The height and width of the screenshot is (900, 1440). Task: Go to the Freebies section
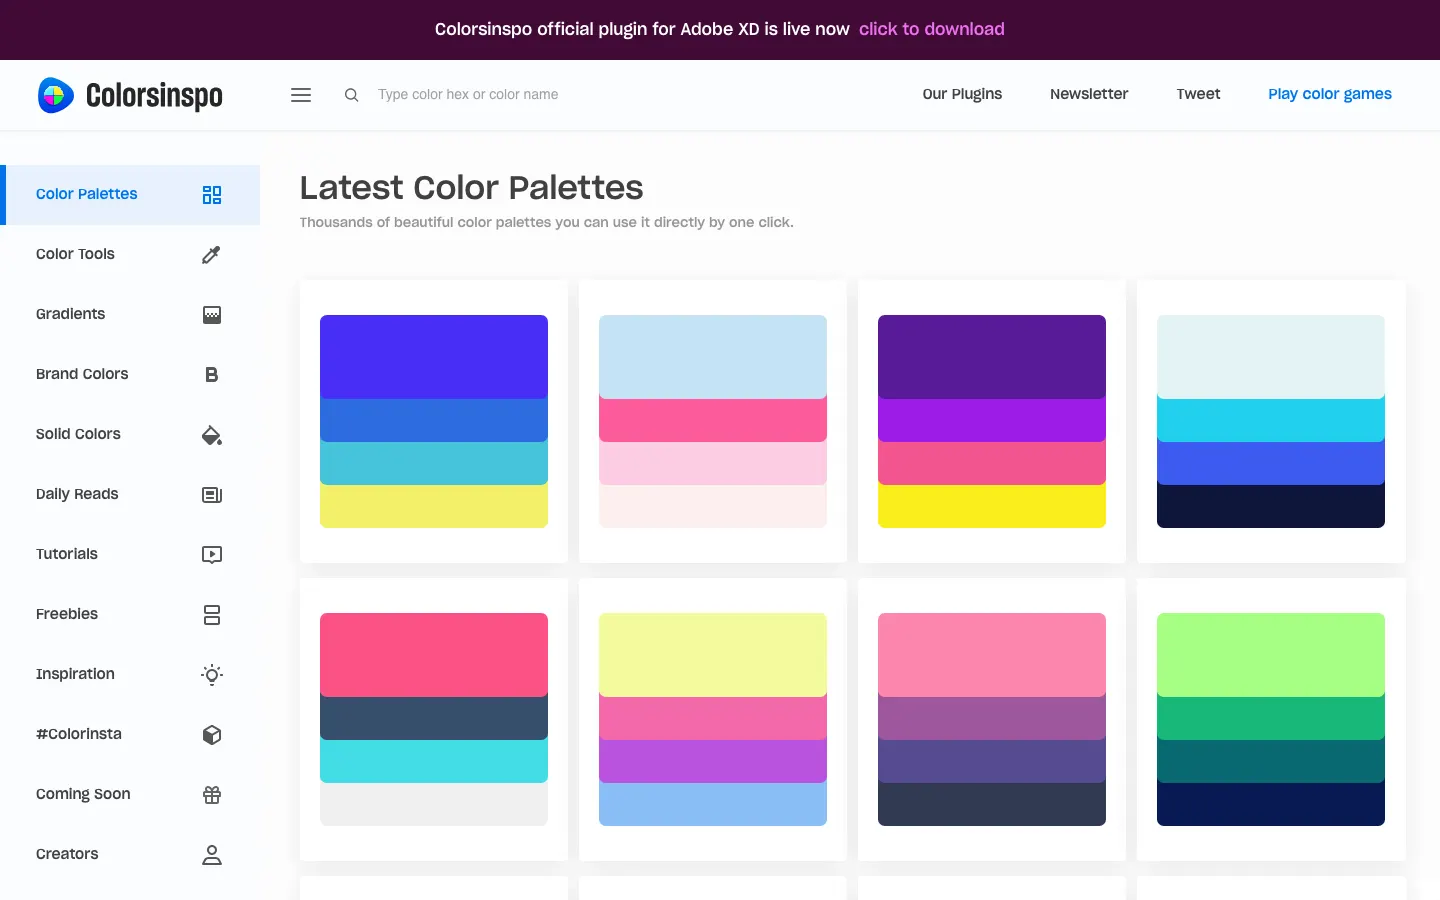(x=67, y=614)
